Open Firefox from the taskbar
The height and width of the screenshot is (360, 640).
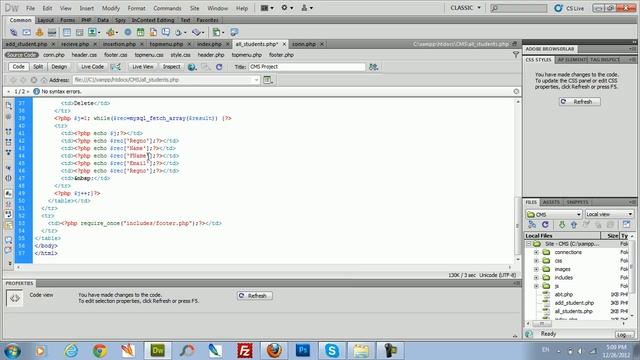(x=274, y=351)
